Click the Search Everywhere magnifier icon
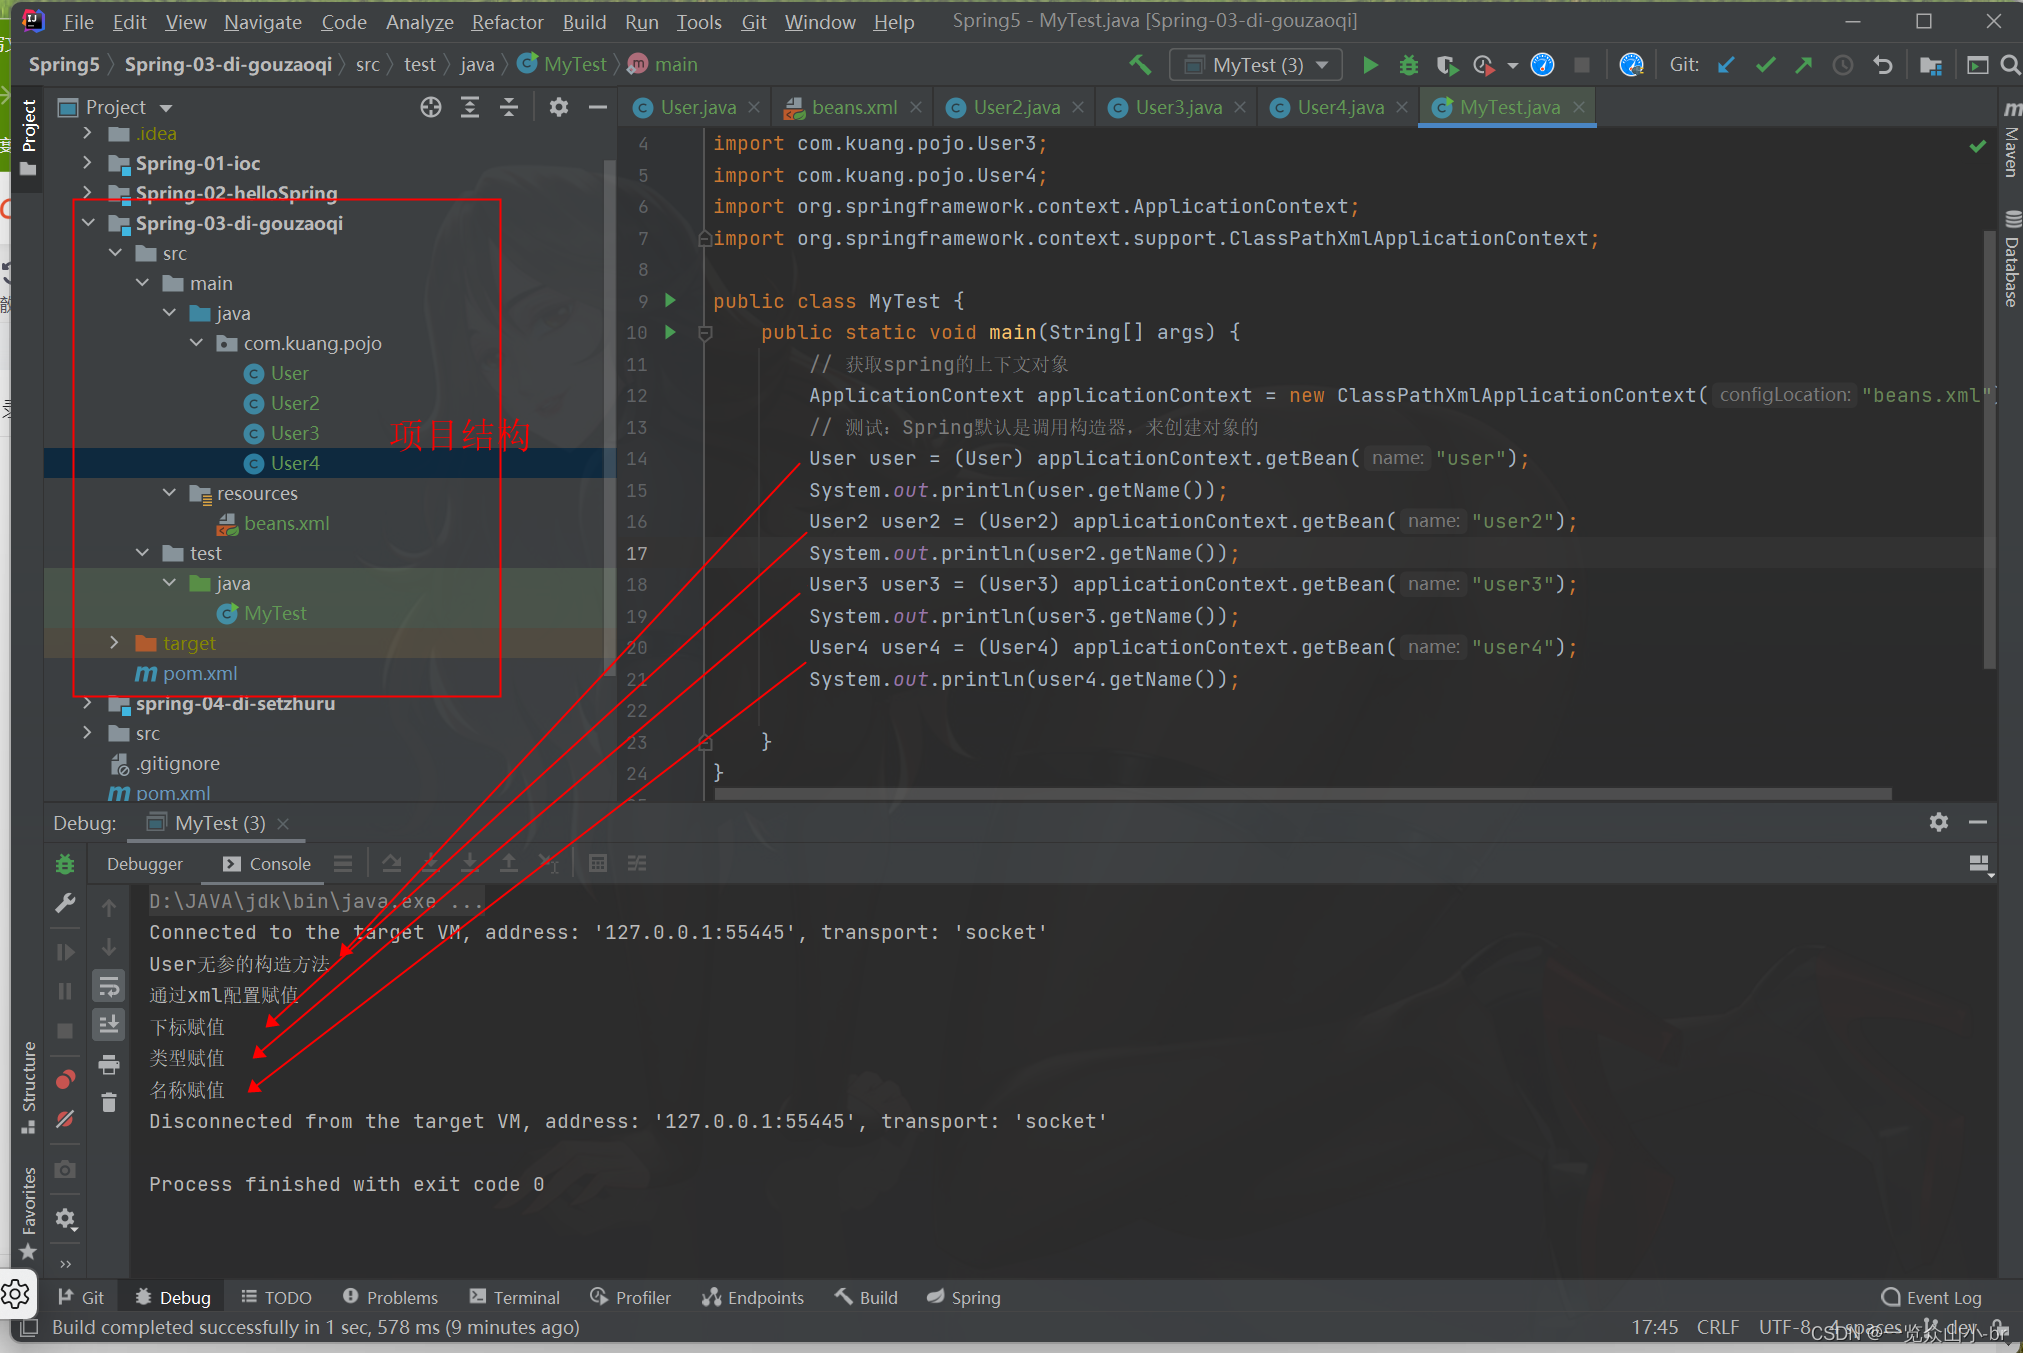This screenshot has width=2023, height=1353. coord(2010,65)
